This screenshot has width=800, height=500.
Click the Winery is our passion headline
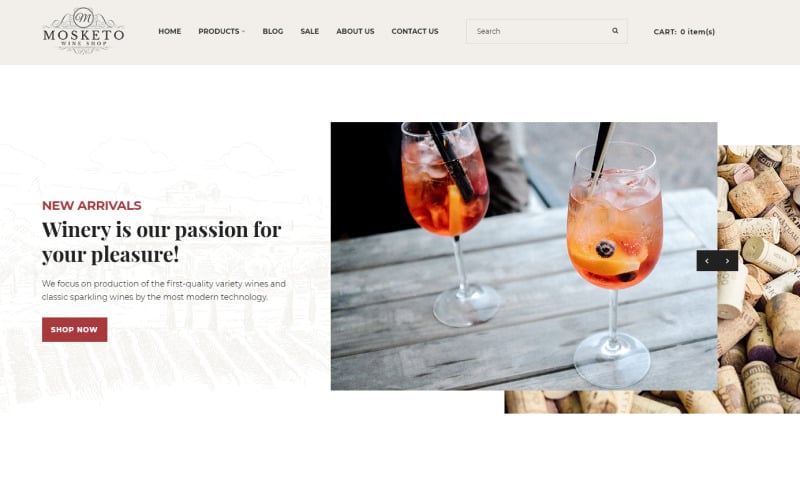[161, 242]
